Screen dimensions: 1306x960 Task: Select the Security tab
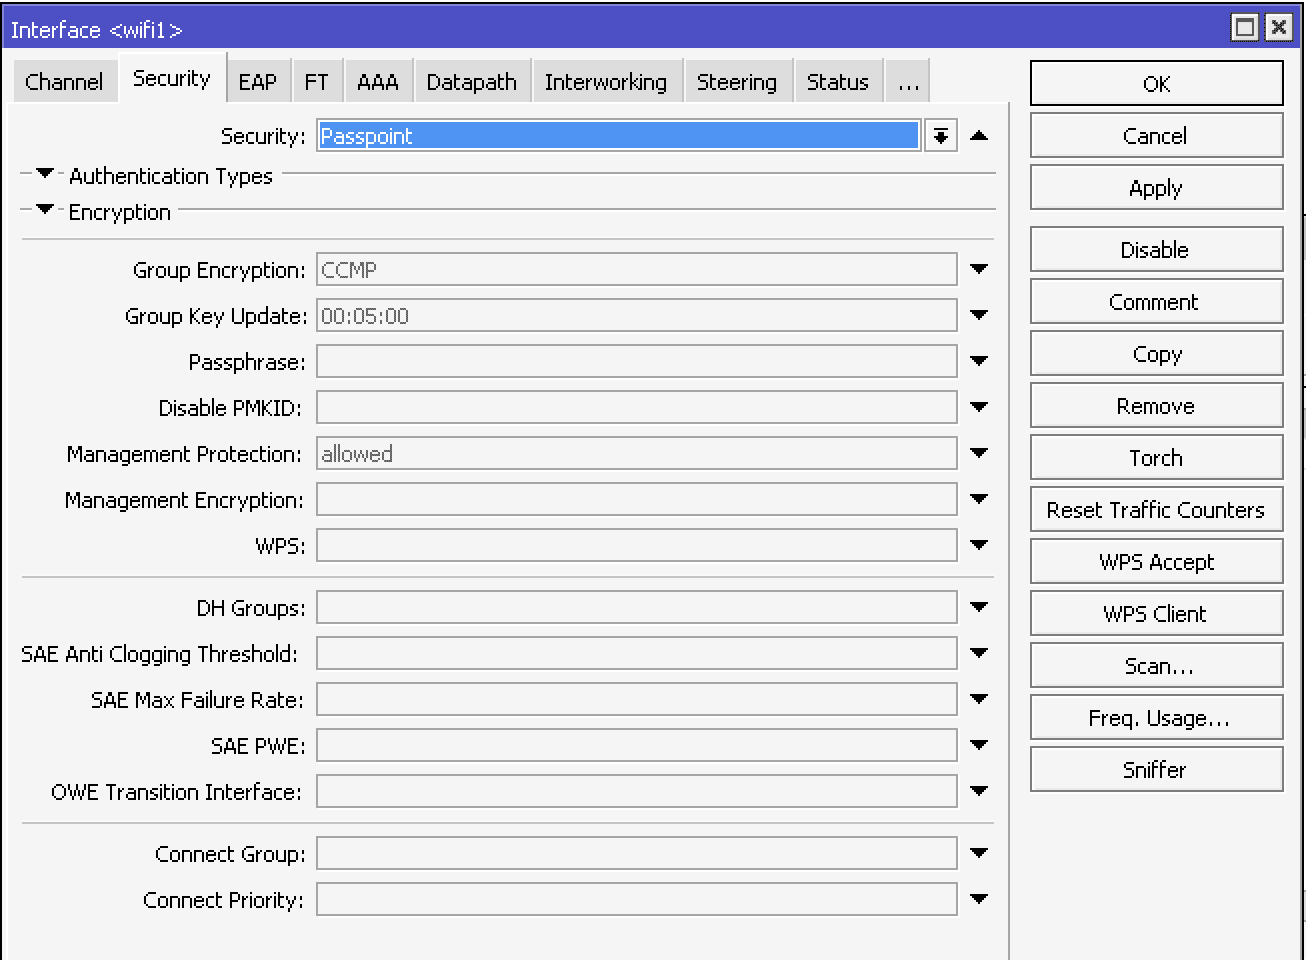[172, 79]
